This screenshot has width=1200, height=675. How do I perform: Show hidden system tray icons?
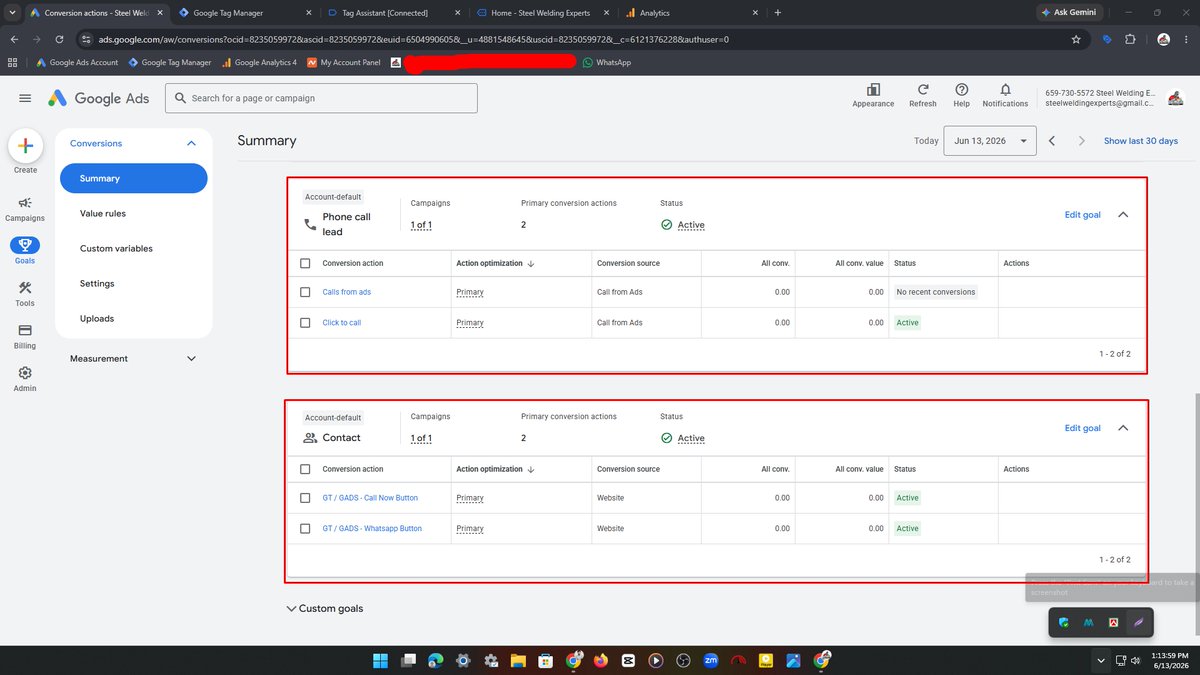click(1101, 660)
